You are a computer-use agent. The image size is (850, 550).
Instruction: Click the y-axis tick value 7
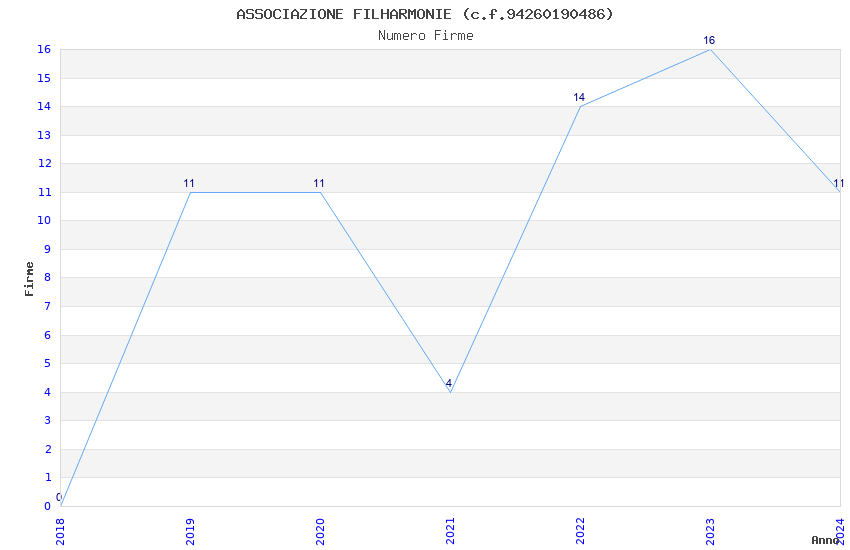point(48,306)
